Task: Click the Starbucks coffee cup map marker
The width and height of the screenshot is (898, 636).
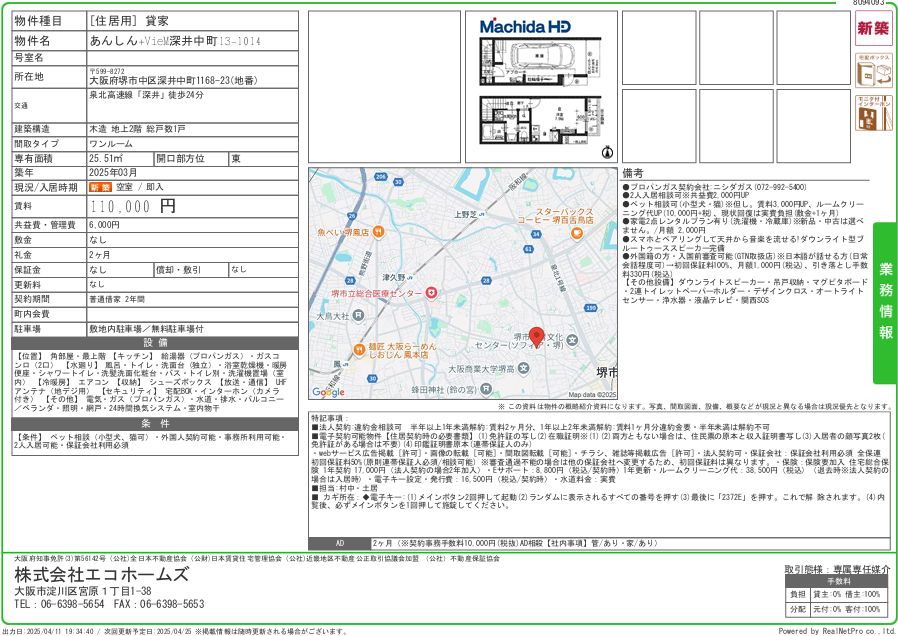Action: click(577, 232)
